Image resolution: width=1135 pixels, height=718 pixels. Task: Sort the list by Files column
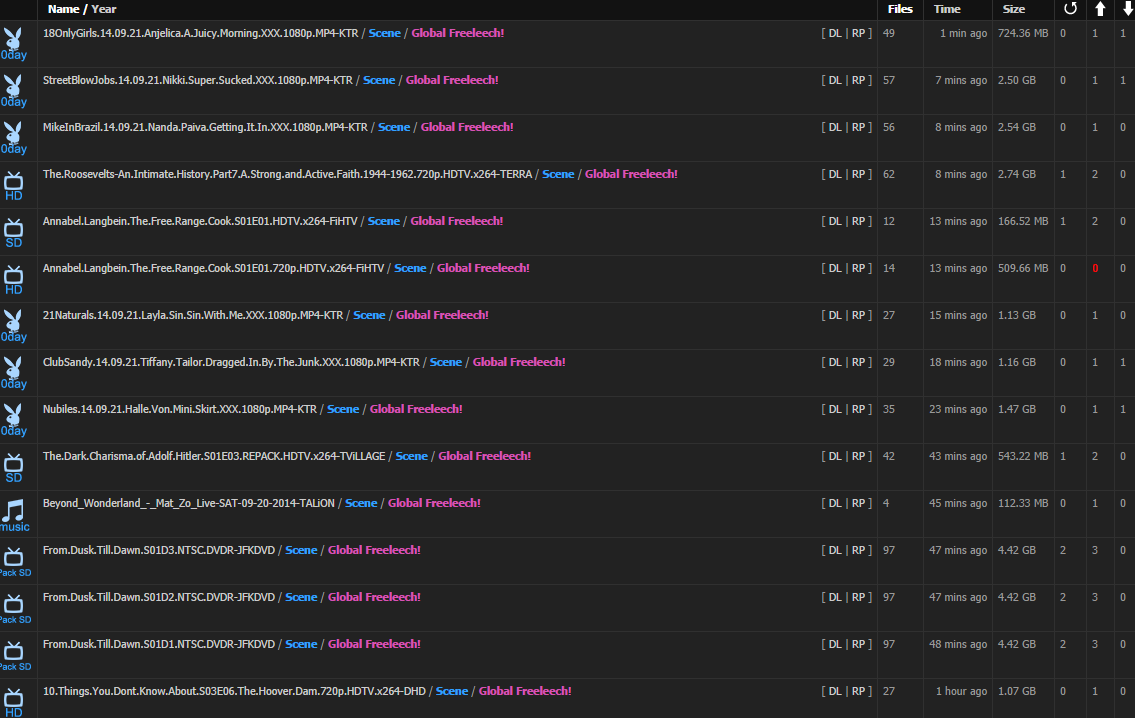pos(900,9)
